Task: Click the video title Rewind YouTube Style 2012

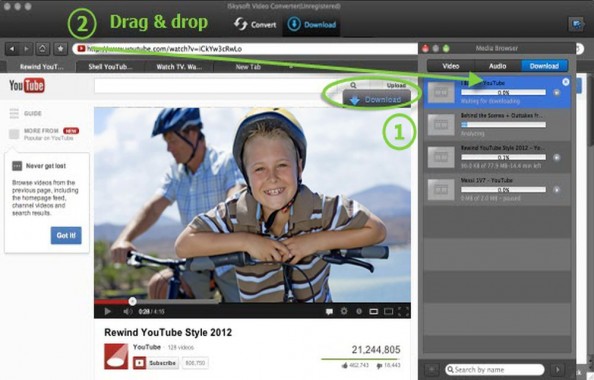Action: pyautogui.click(x=168, y=332)
